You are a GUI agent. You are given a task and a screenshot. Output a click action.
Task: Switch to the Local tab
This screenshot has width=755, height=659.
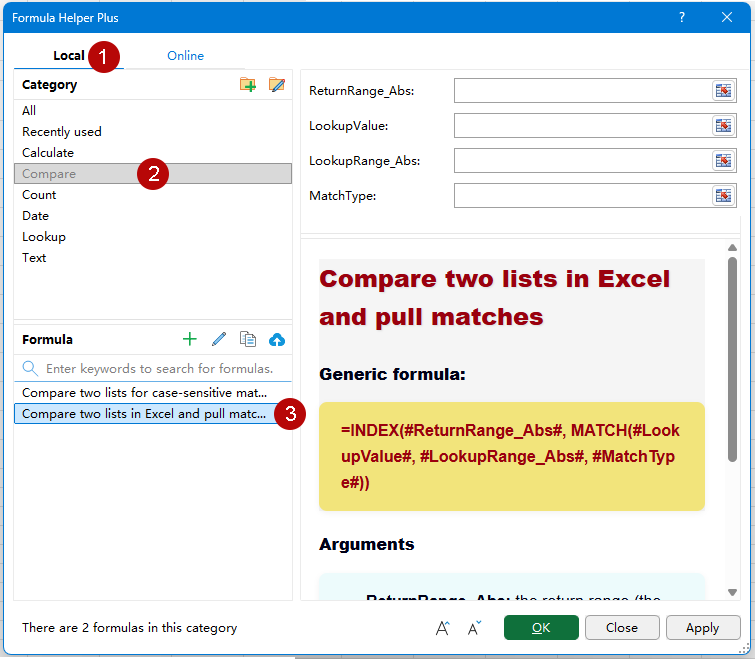(69, 55)
